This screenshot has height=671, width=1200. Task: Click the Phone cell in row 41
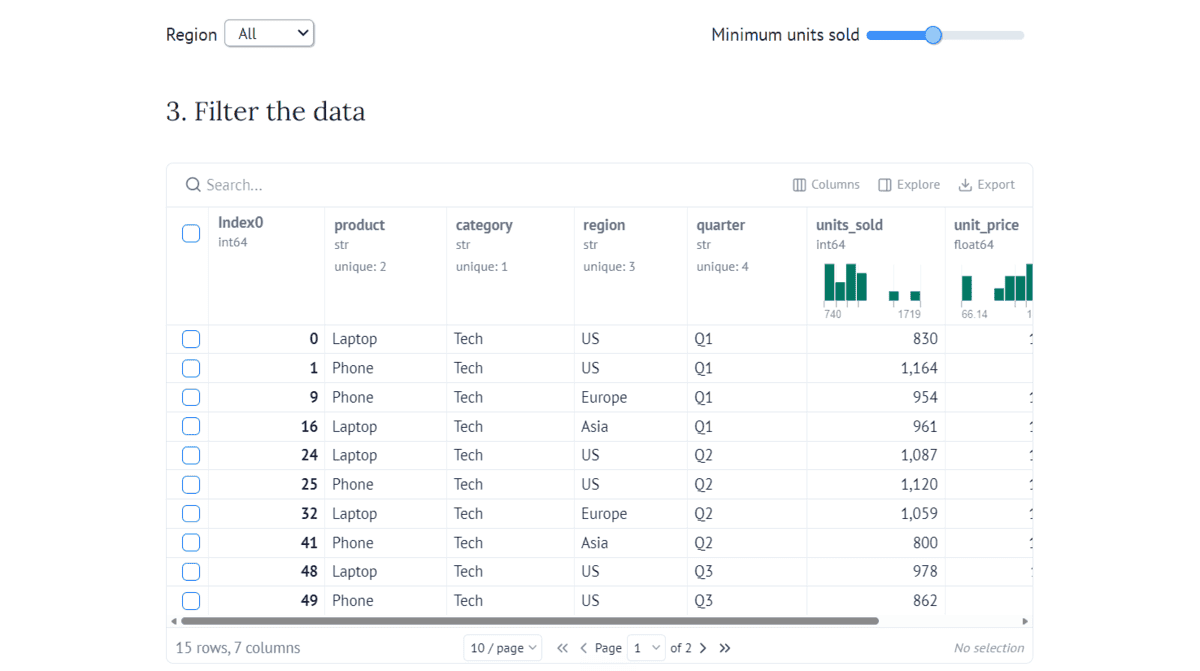(x=386, y=542)
